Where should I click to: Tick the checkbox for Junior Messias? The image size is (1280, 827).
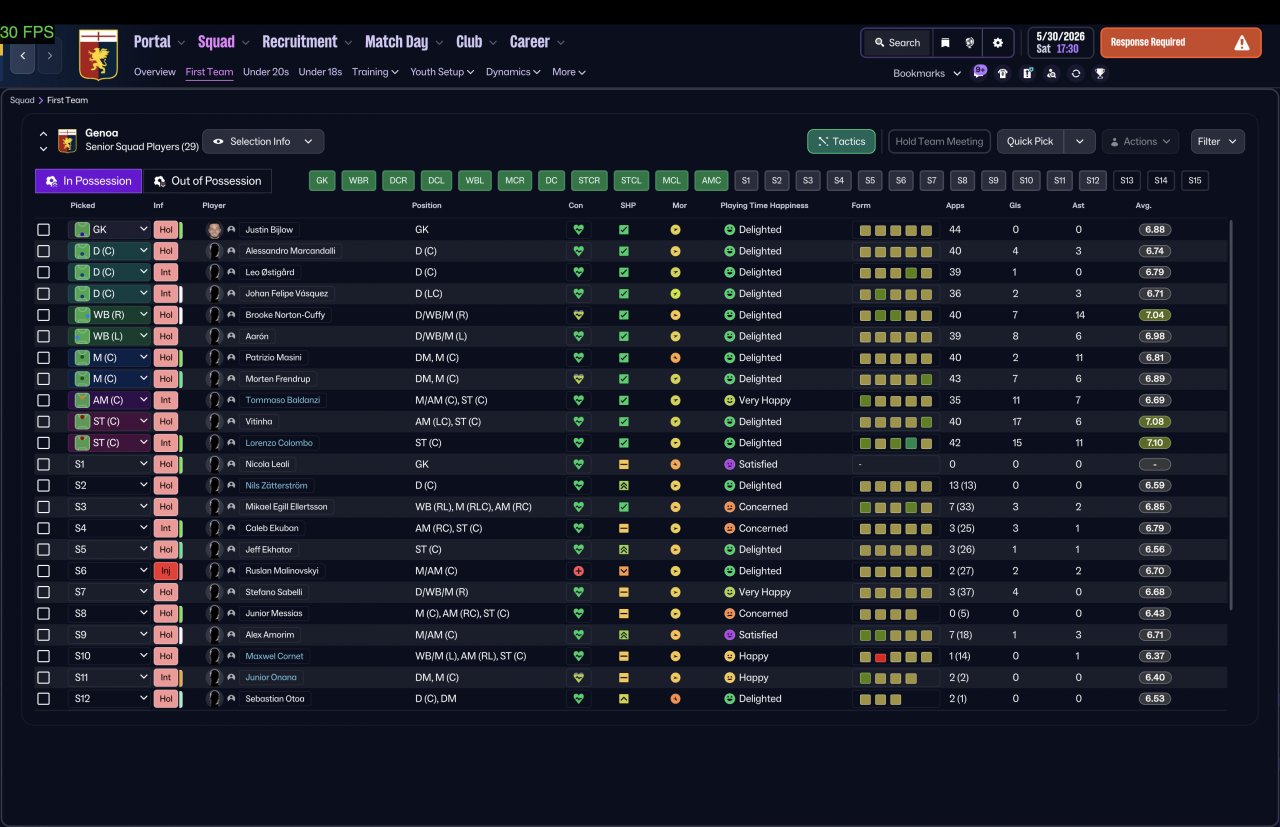coord(43,613)
